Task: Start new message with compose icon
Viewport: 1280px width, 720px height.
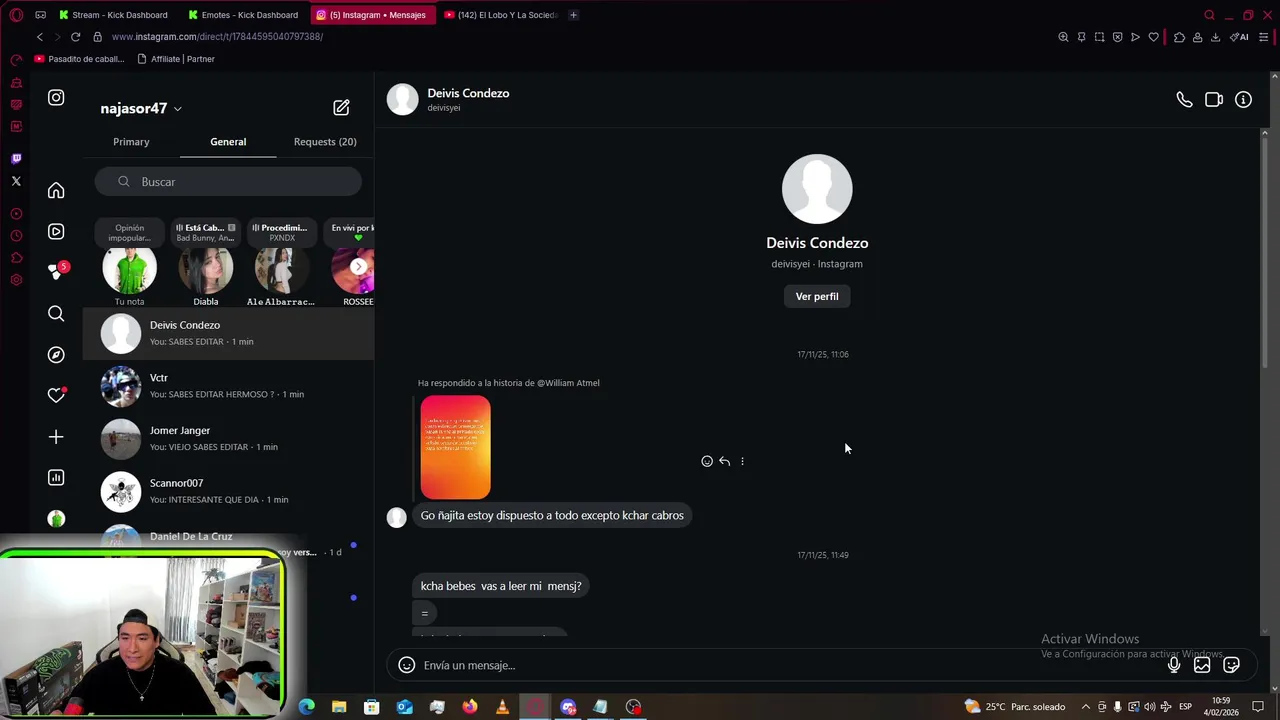Action: [341, 107]
